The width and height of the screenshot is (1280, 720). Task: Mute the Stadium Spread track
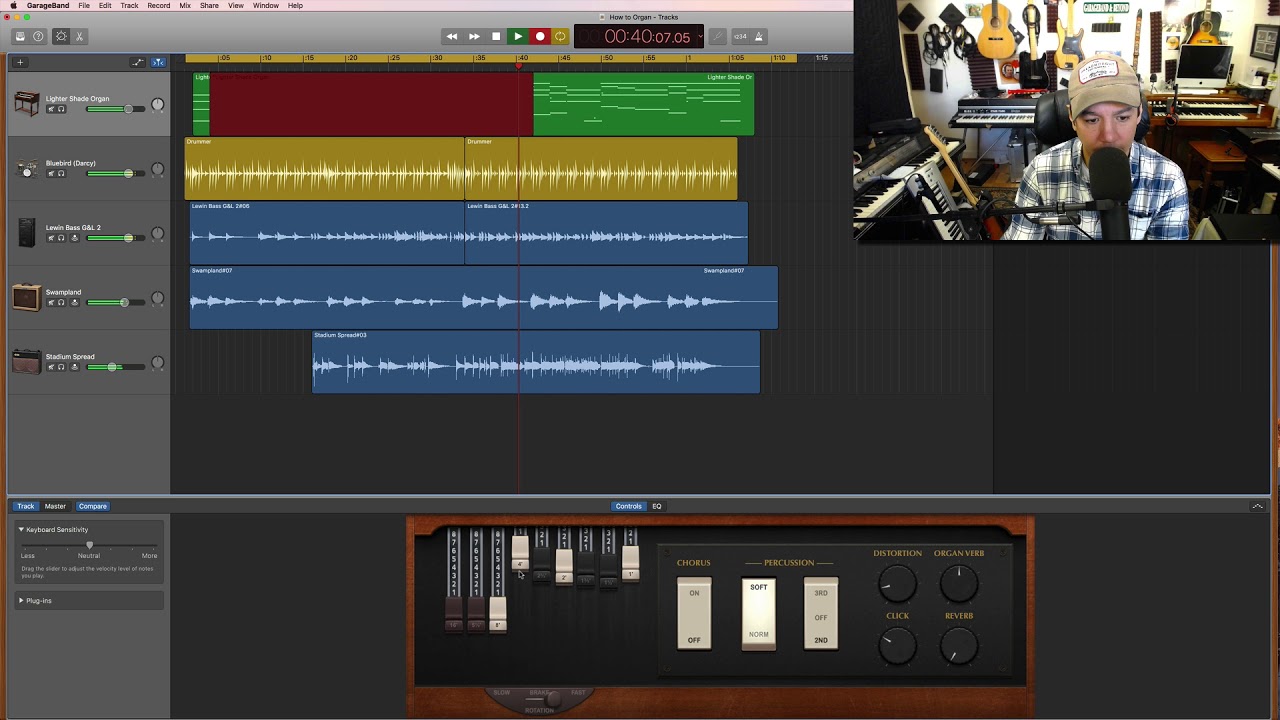coord(51,367)
